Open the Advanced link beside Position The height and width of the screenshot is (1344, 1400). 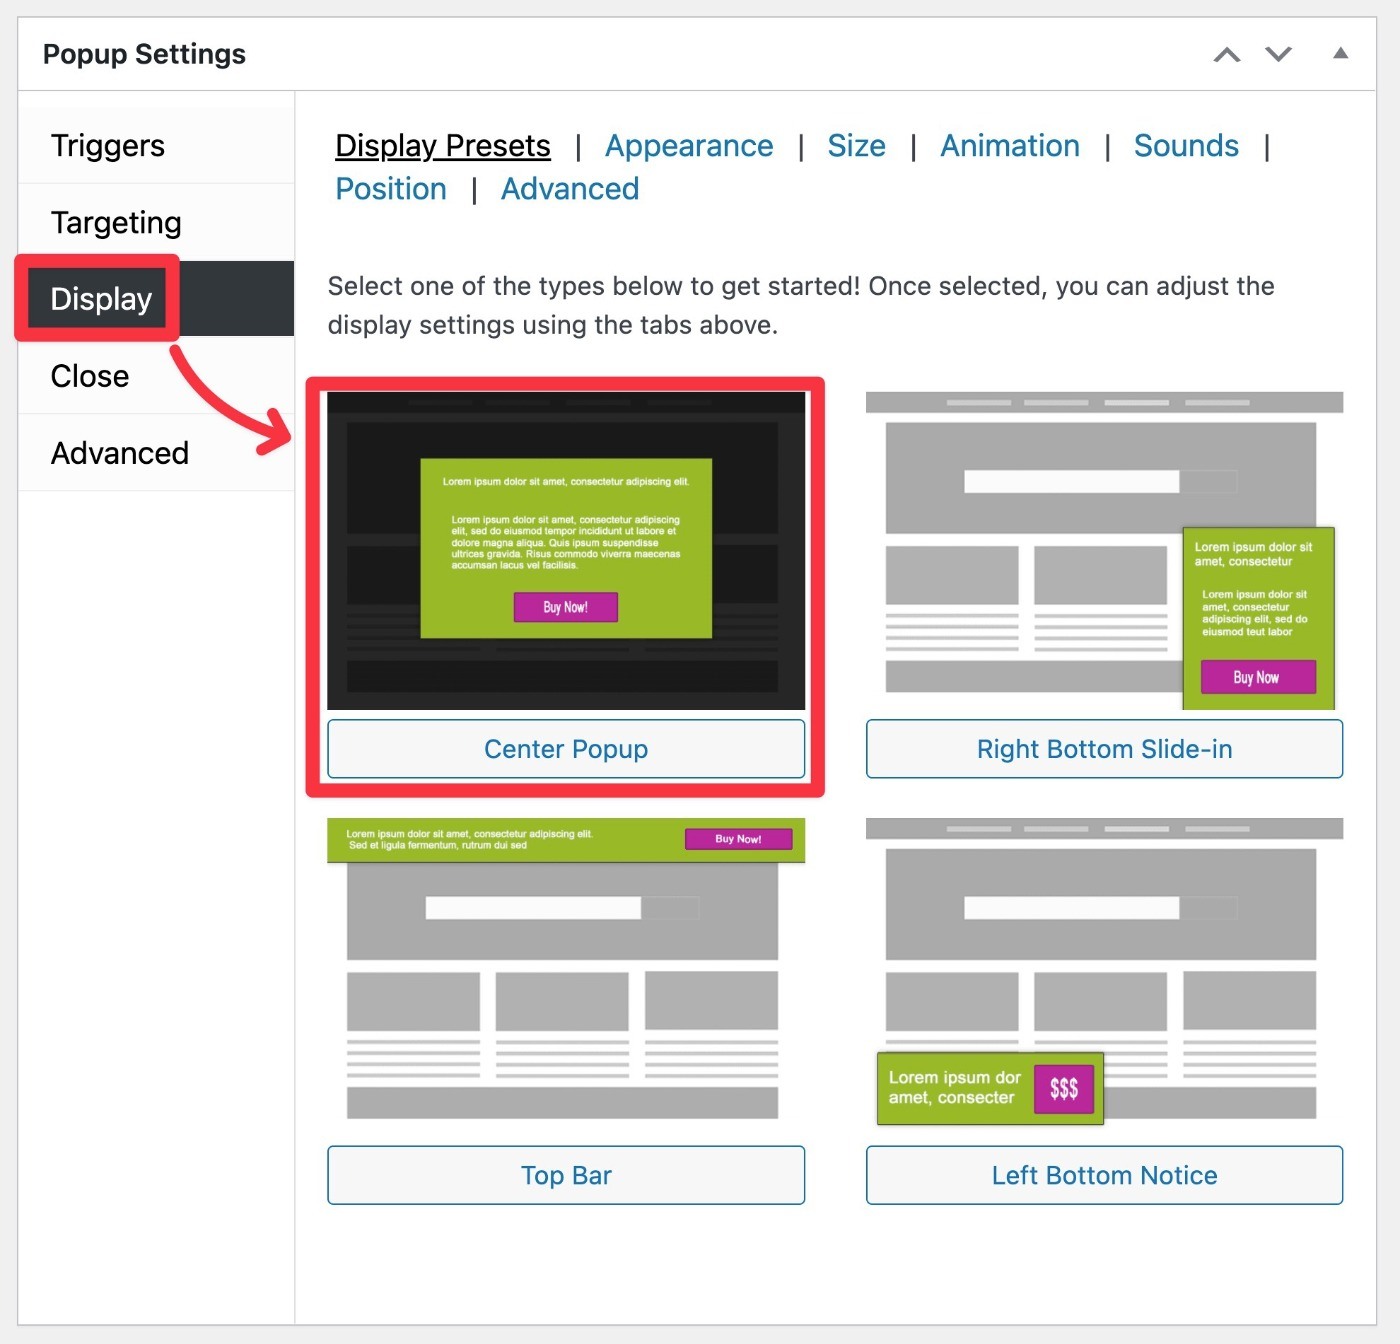(570, 189)
